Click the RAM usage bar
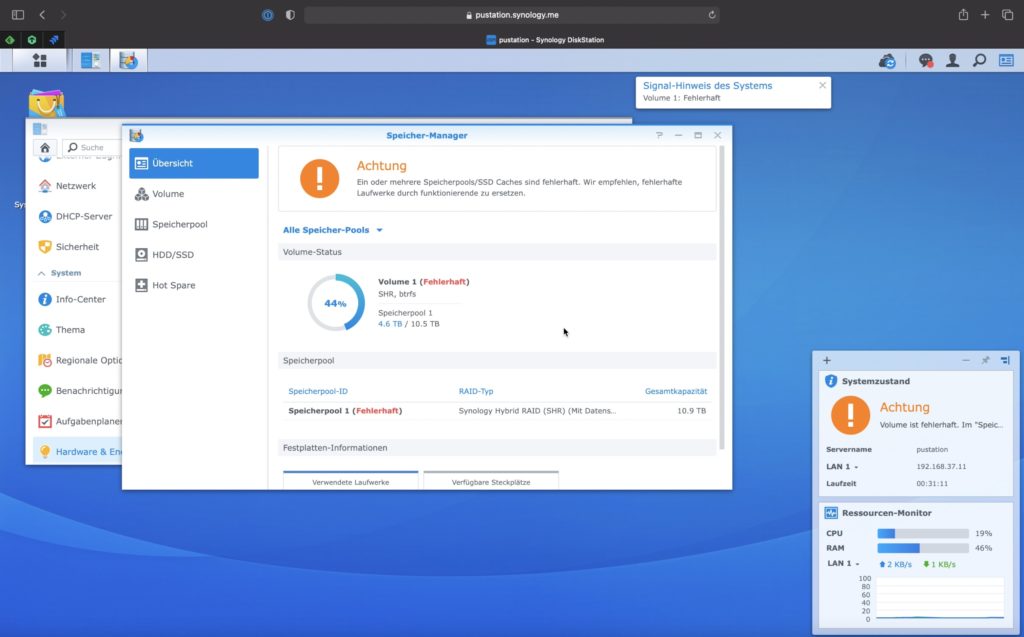 point(923,548)
